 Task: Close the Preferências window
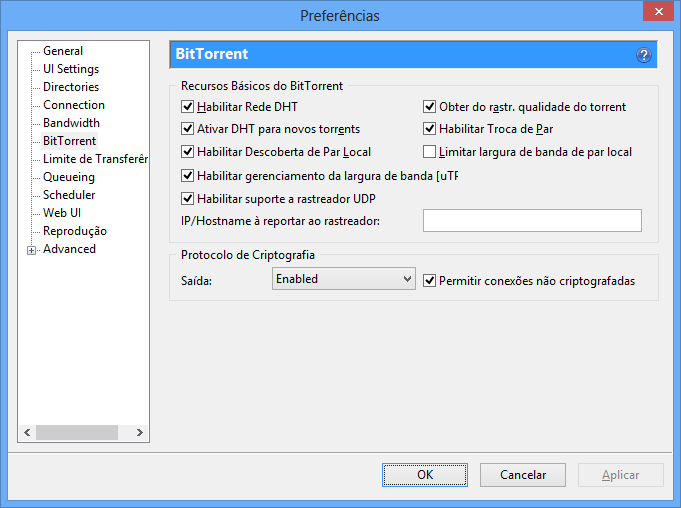click(x=658, y=11)
